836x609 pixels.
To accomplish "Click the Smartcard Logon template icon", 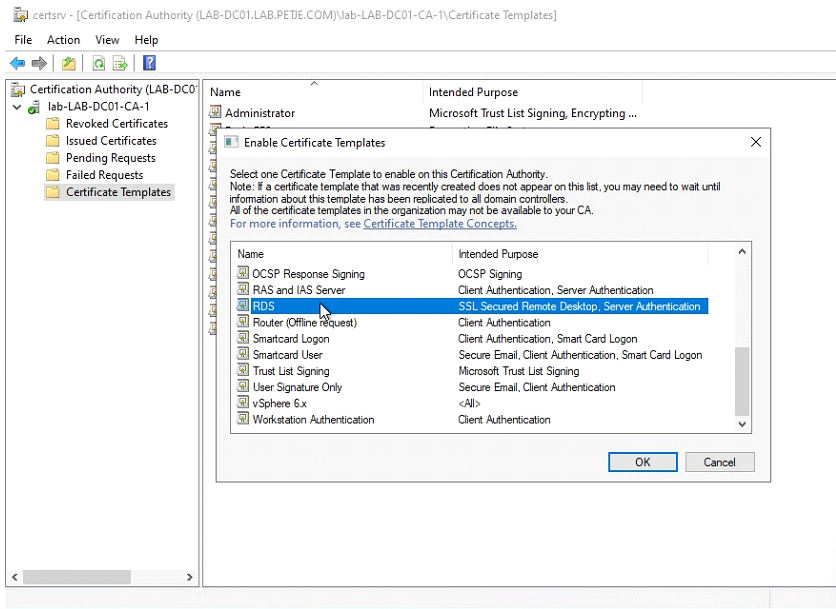I will click(x=243, y=339).
